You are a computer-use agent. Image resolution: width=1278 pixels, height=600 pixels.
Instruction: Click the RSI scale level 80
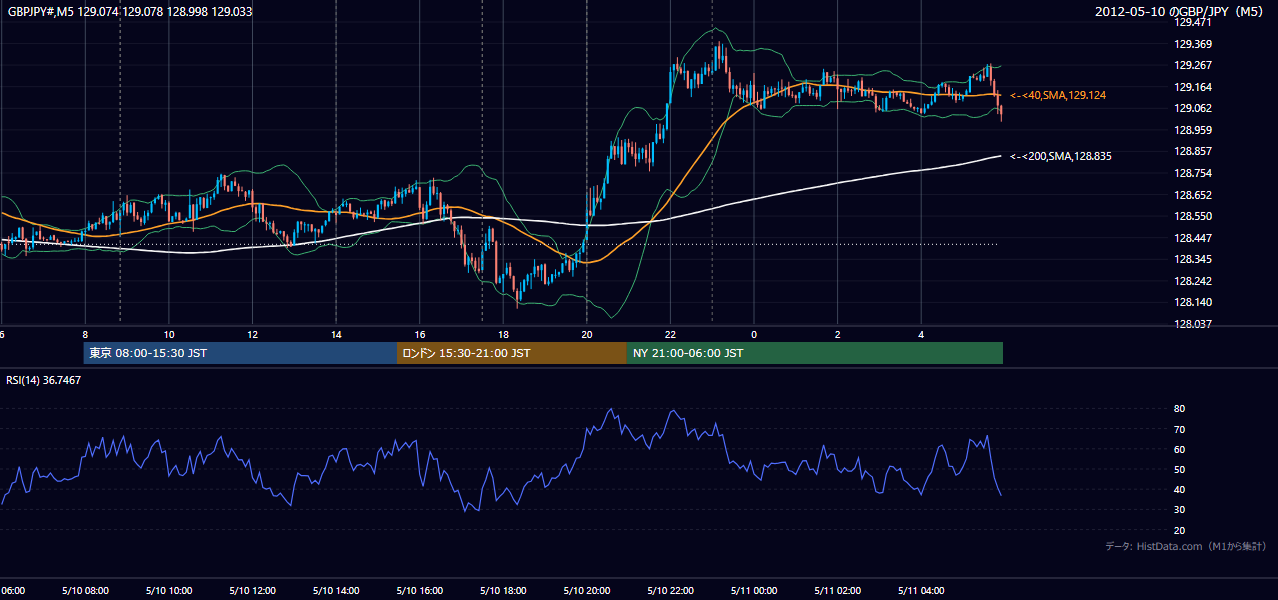pyautogui.click(x=1180, y=409)
